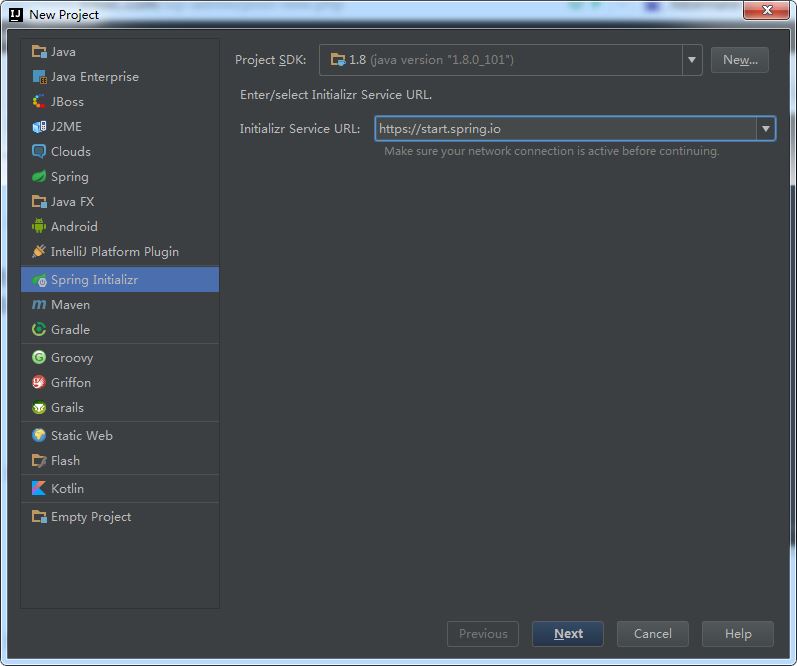This screenshot has width=797, height=666.
Task: Choose the "Static Web" label
Action: [82, 435]
